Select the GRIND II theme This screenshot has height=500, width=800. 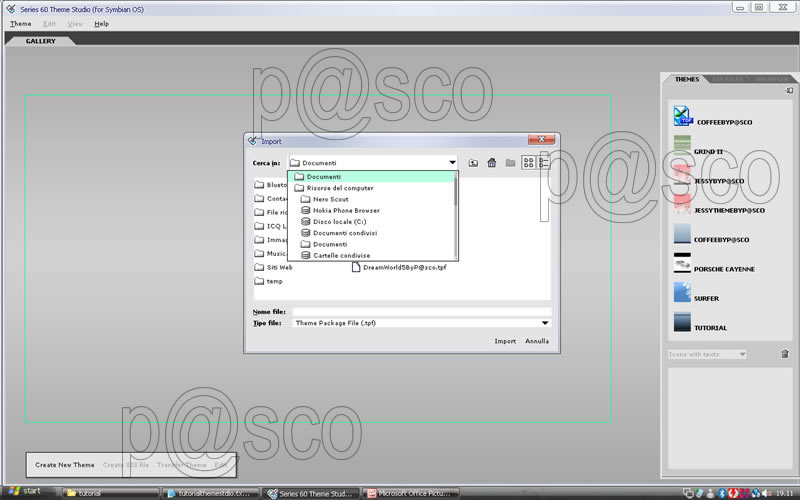click(x=698, y=146)
